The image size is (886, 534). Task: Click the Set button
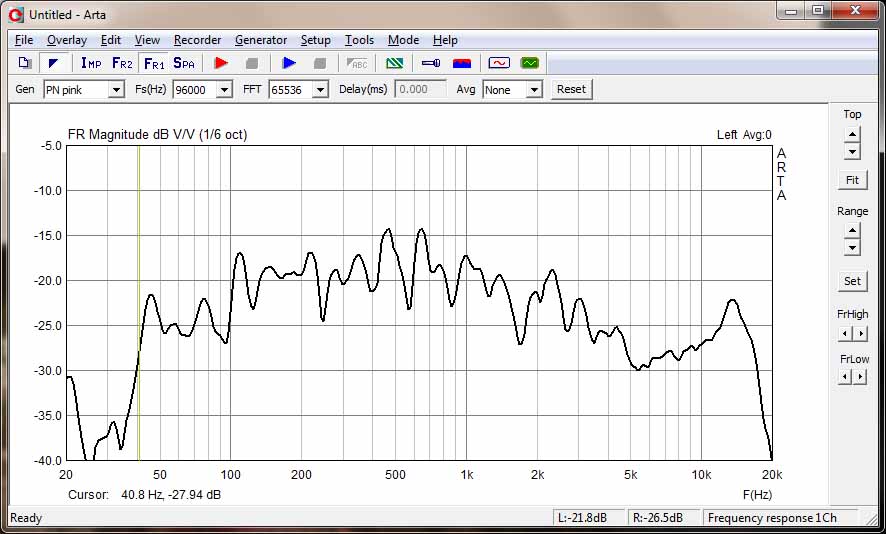852,281
